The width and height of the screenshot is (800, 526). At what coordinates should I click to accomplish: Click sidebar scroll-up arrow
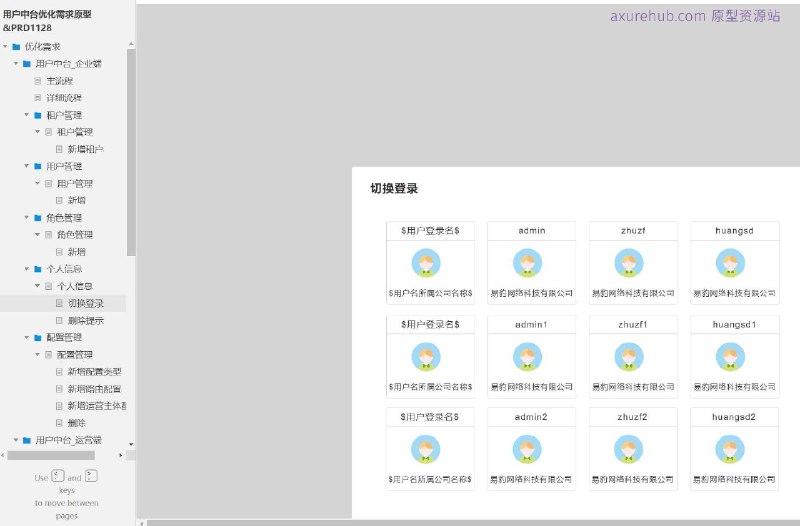click(131, 44)
